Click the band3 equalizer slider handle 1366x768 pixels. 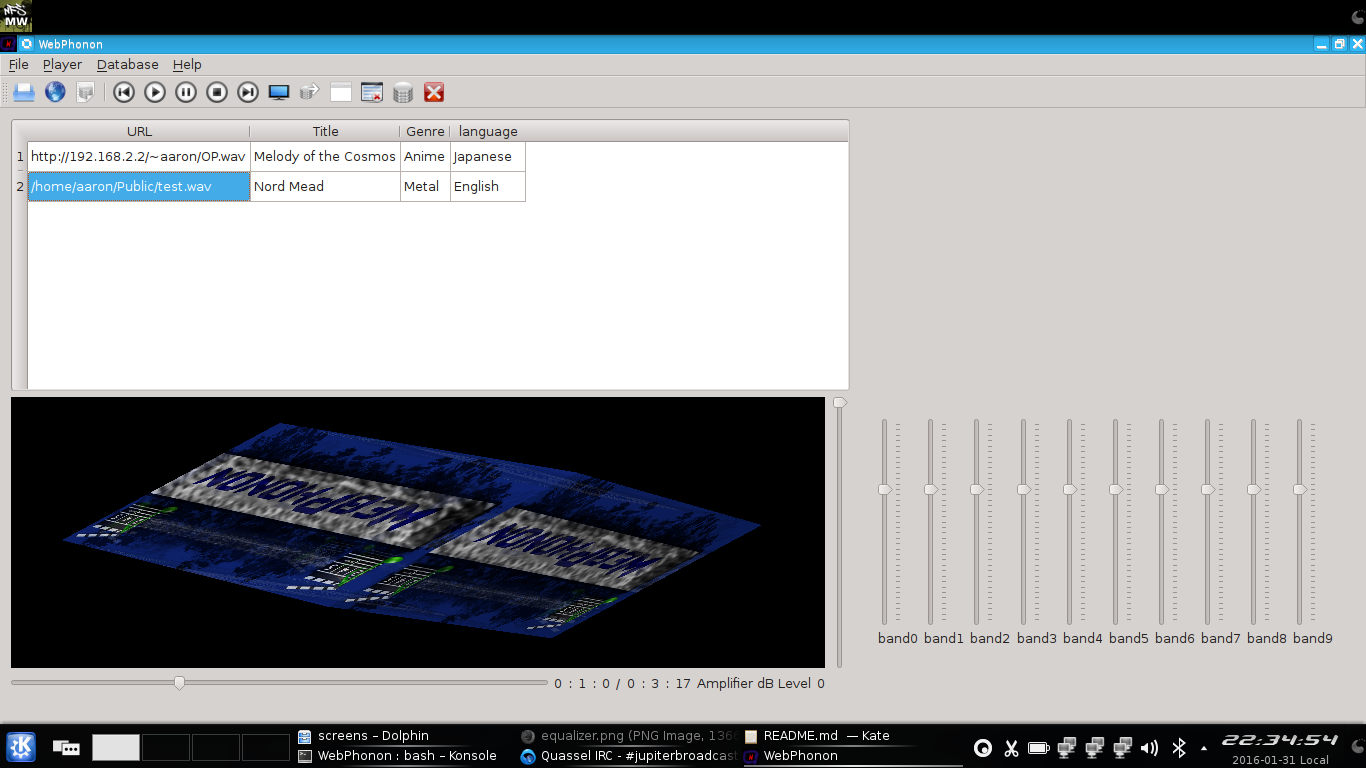coord(1024,489)
